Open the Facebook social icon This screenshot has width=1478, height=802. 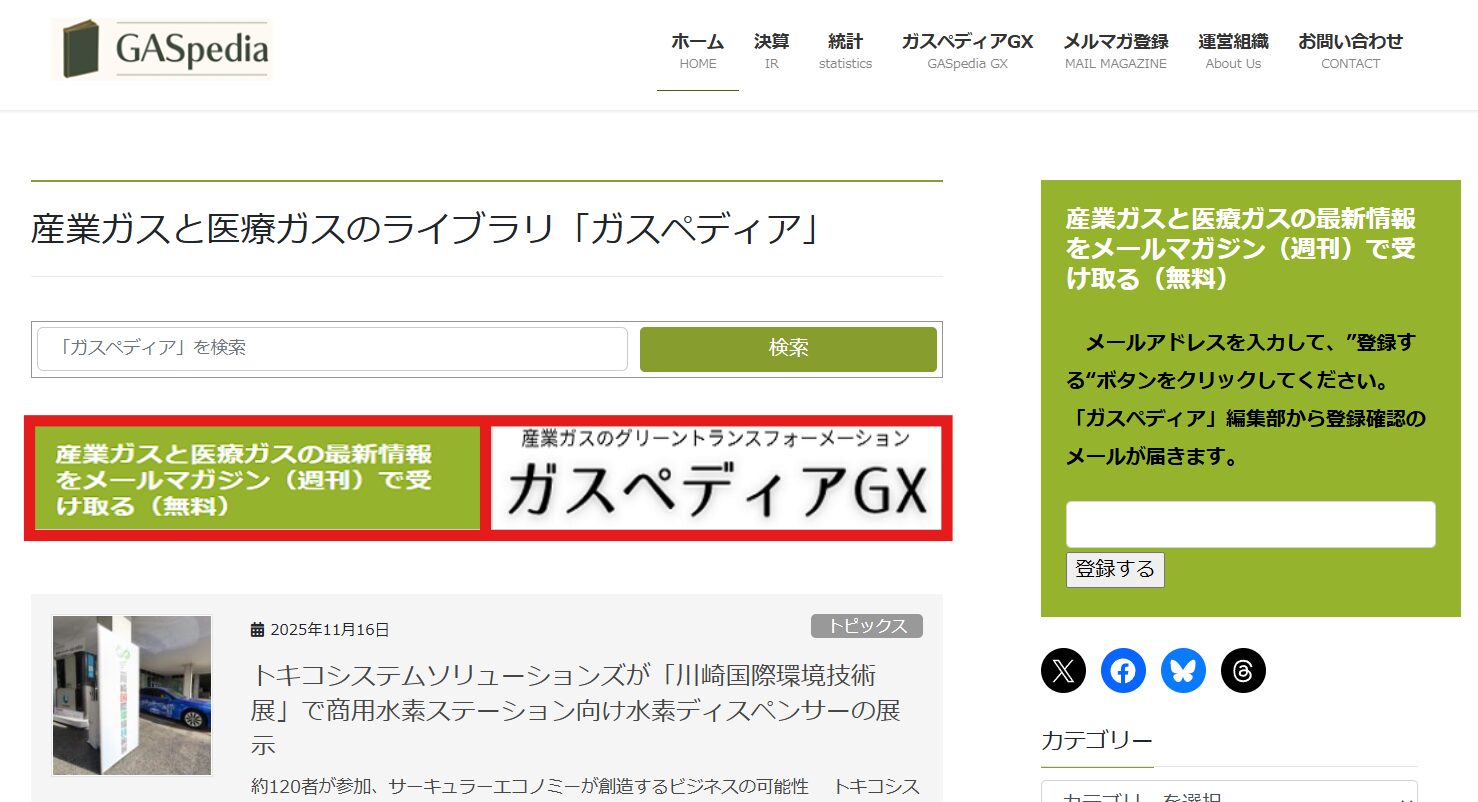1123,670
